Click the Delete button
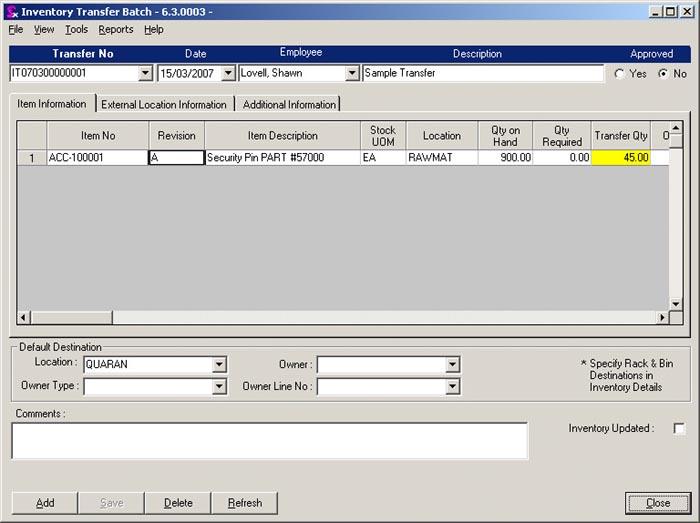Viewport: 700px width, 523px height. point(178,503)
